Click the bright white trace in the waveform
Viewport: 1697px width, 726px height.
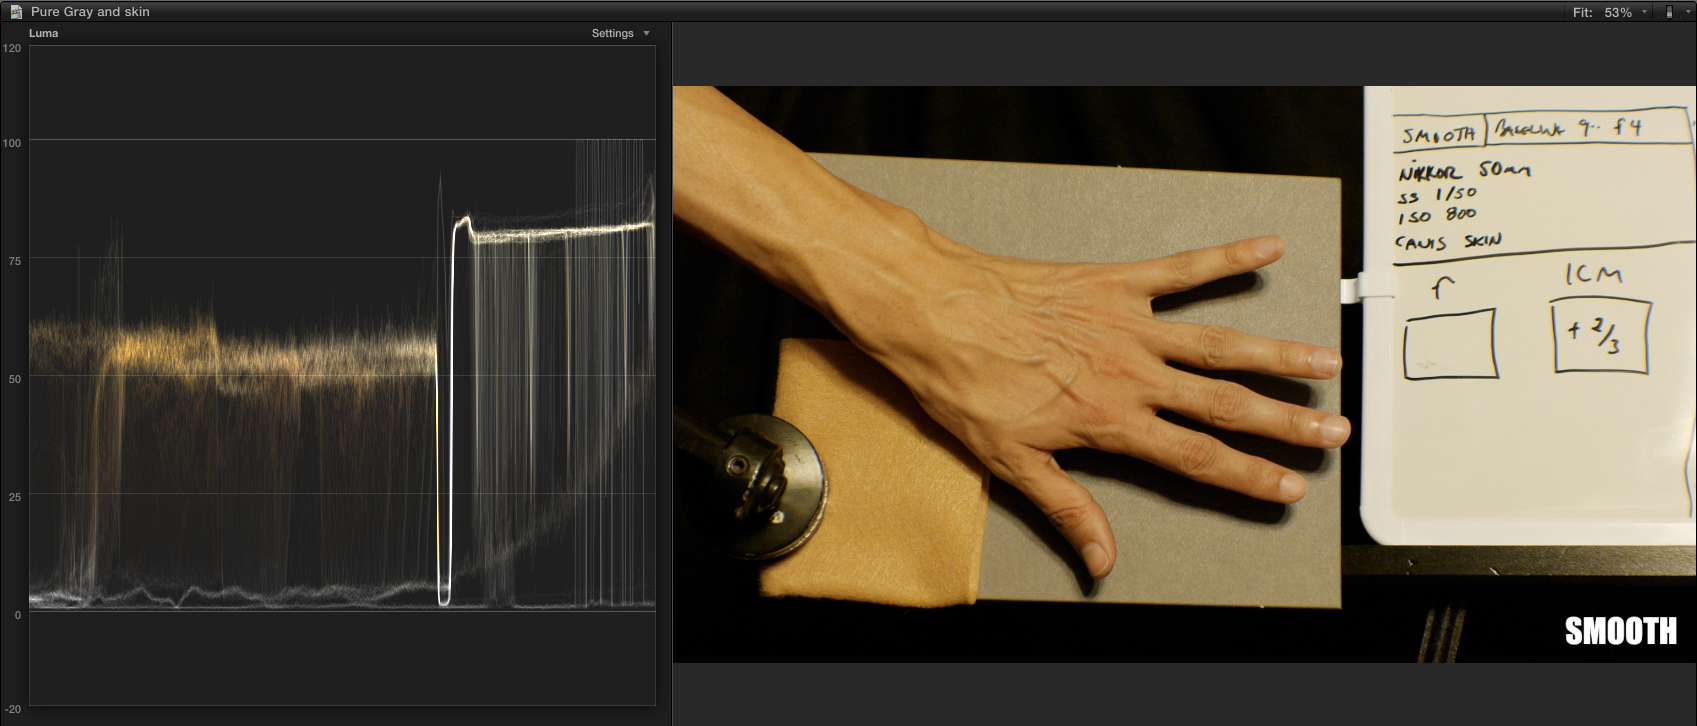click(x=560, y=233)
